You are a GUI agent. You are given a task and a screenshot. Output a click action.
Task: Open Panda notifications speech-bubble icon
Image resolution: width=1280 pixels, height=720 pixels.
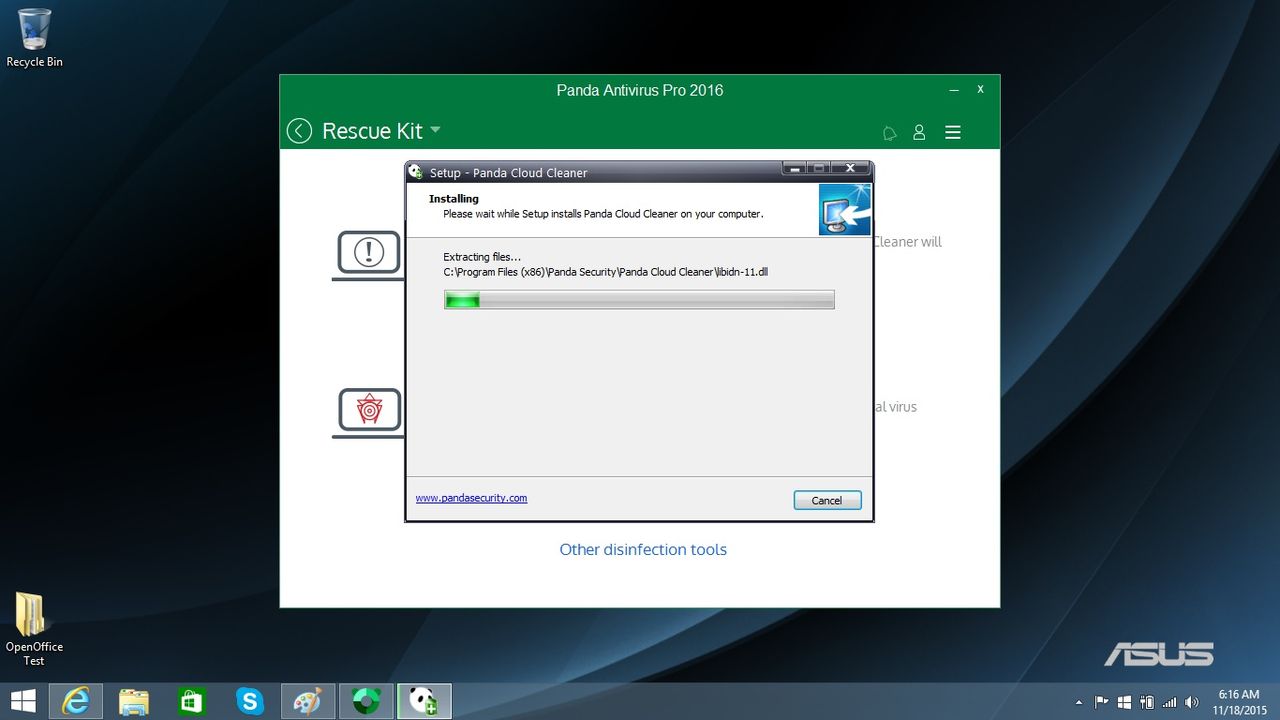889,132
